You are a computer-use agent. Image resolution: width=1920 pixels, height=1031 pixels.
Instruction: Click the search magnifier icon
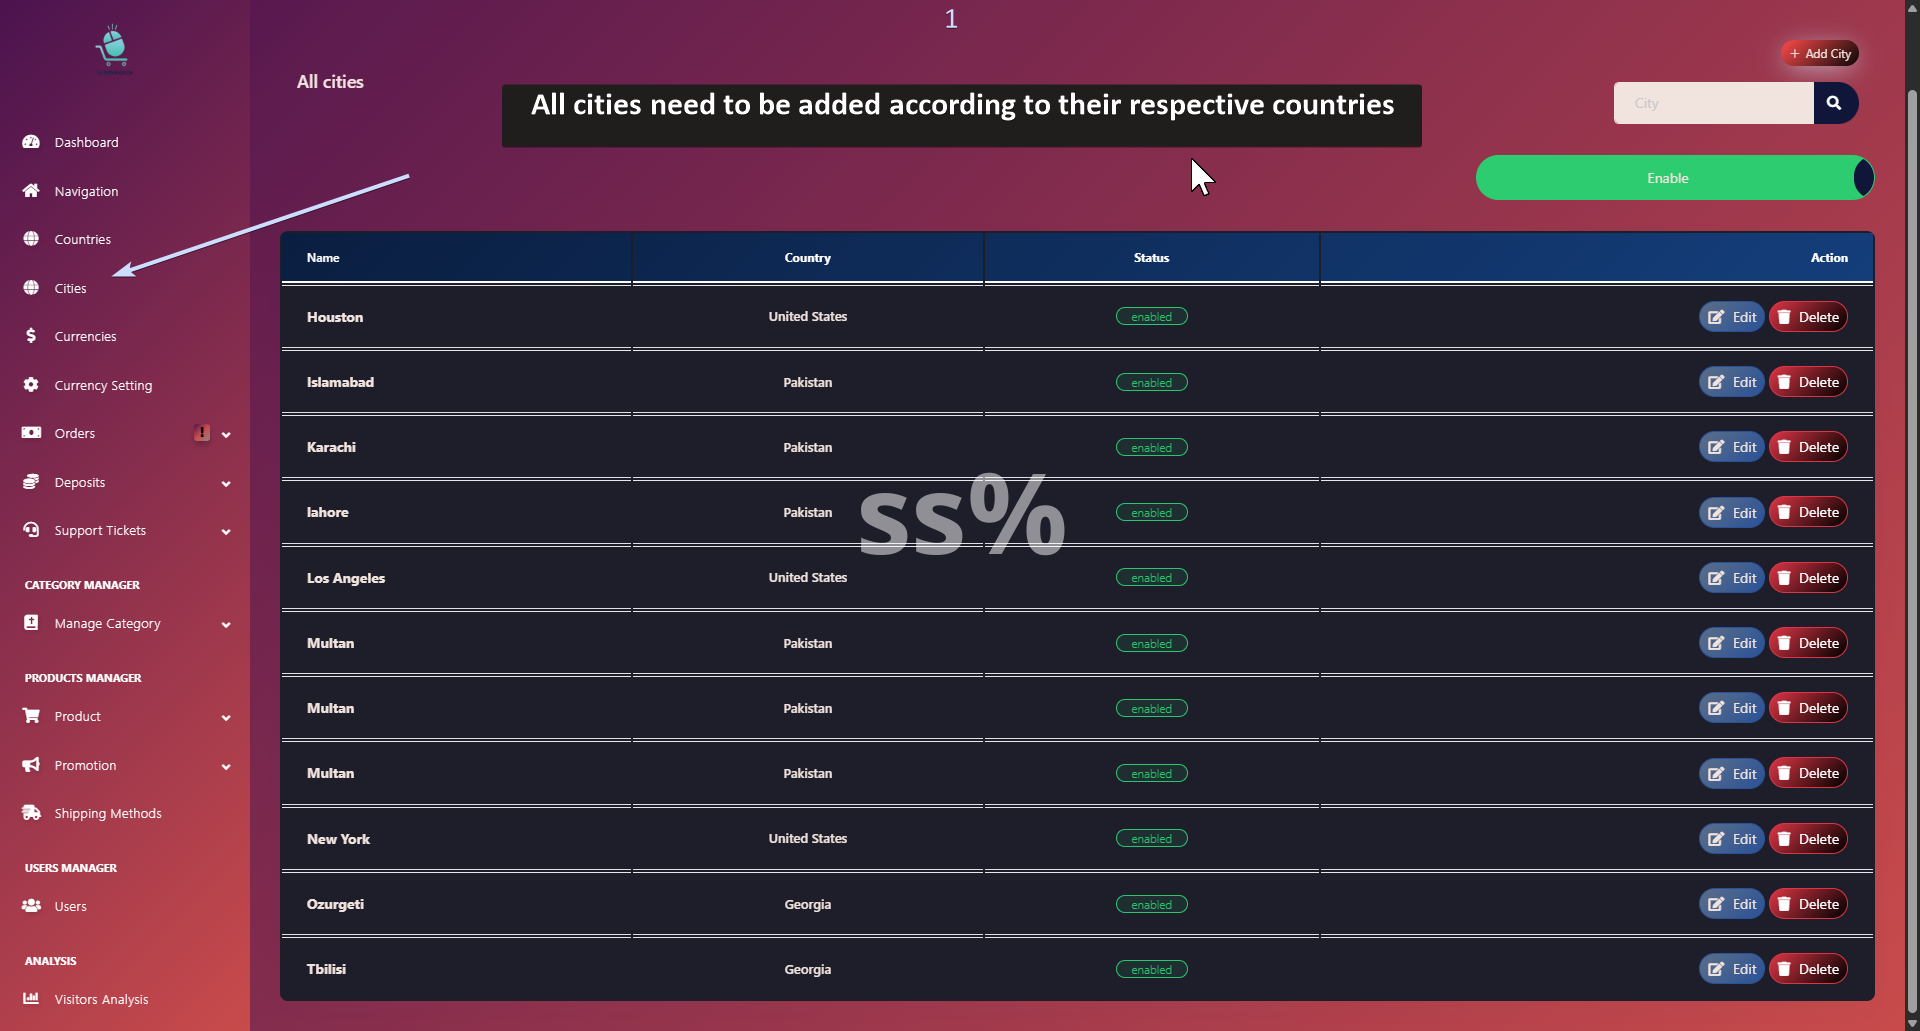(1834, 103)
